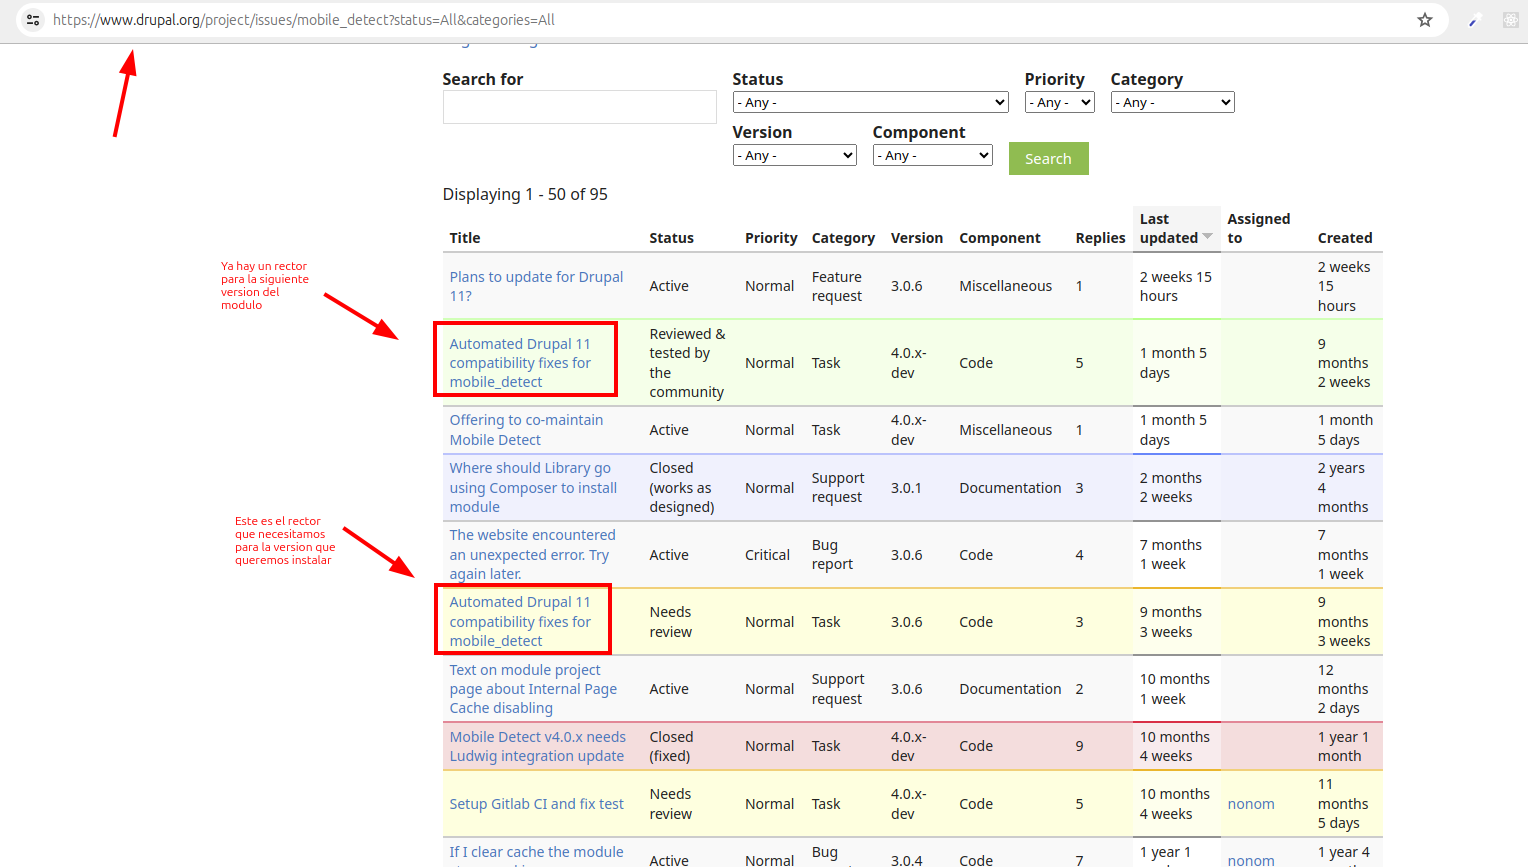Image resolution: width=1528 pixels, height=867 pixels.
Task: Click the browser address bar URL
Action: tap(304, 20)
